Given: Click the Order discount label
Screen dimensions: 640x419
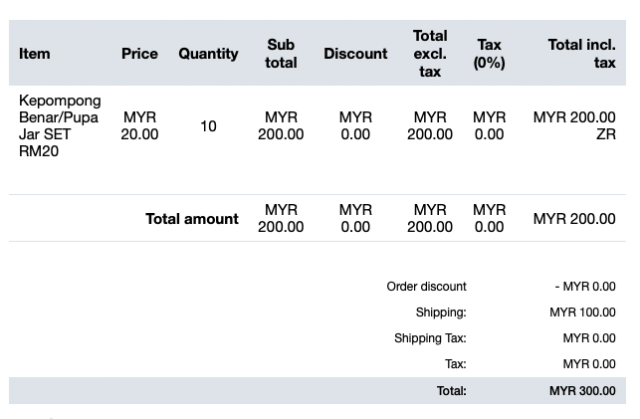Looking at the screenshot, I should tap(427, 287).
